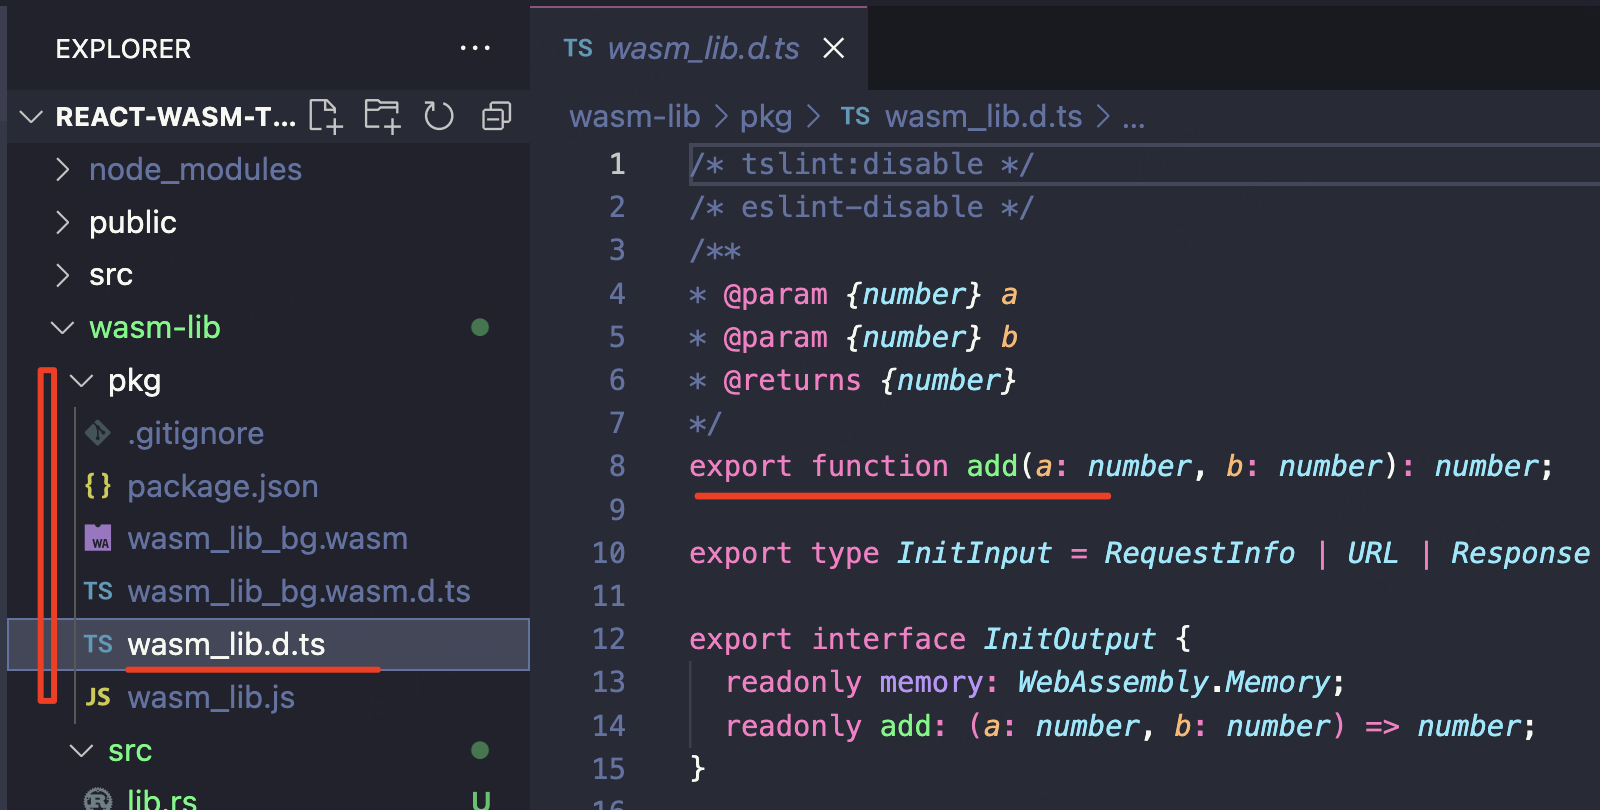This screenshot has width=1600, height=810.
Task: Open the wasm_lib_bg.wasm file
Action: 267,539
